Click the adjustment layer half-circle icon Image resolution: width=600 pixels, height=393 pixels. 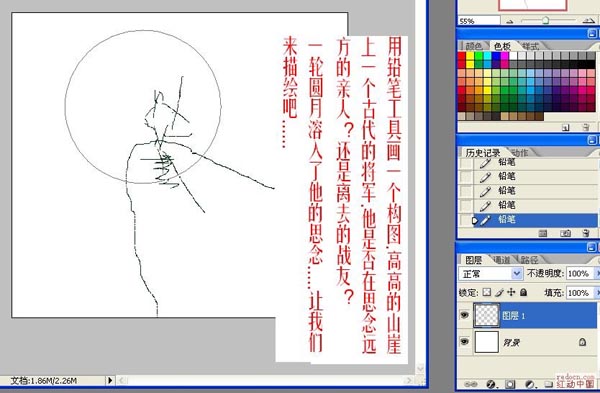point(530,384)
